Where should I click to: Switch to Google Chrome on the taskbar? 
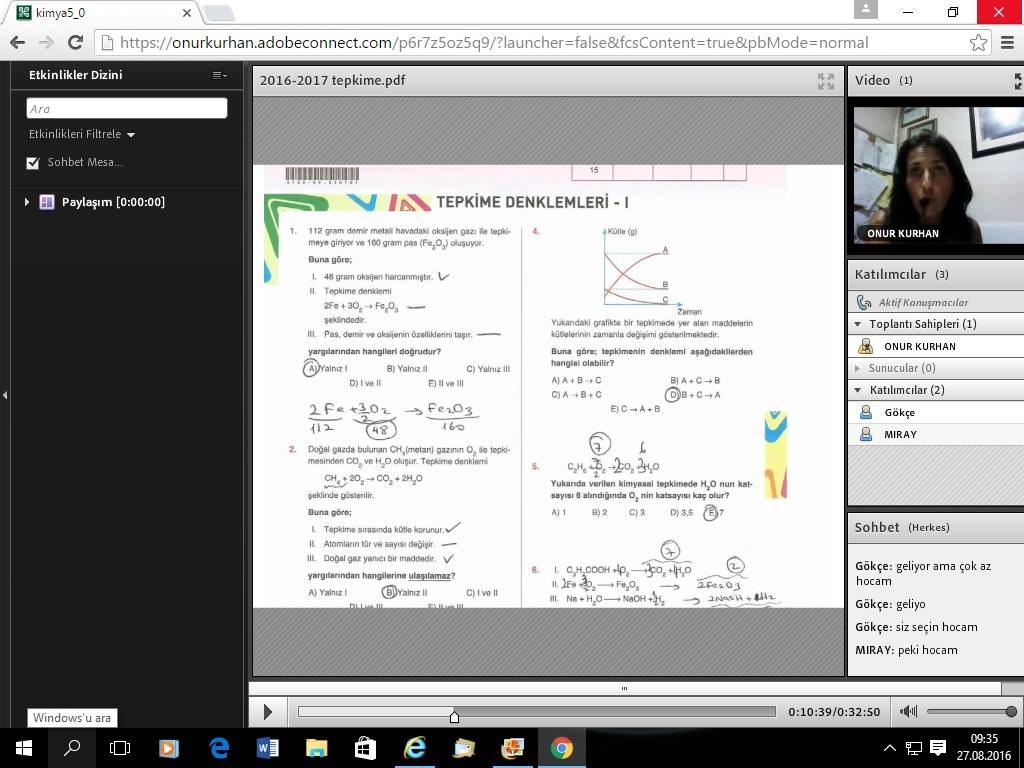click(562, 748)
